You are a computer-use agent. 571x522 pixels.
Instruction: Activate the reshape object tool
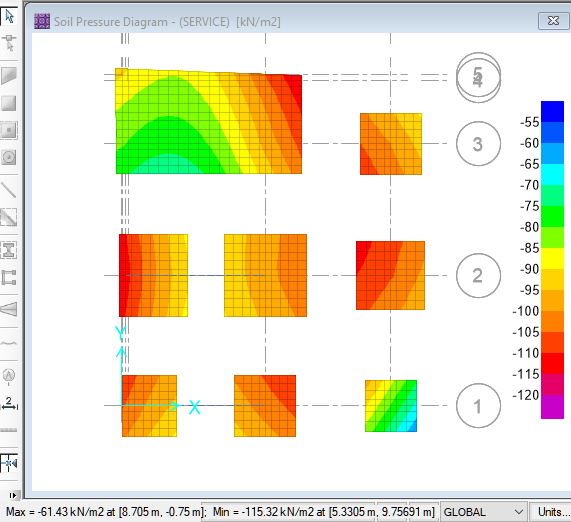coord(9,43)
